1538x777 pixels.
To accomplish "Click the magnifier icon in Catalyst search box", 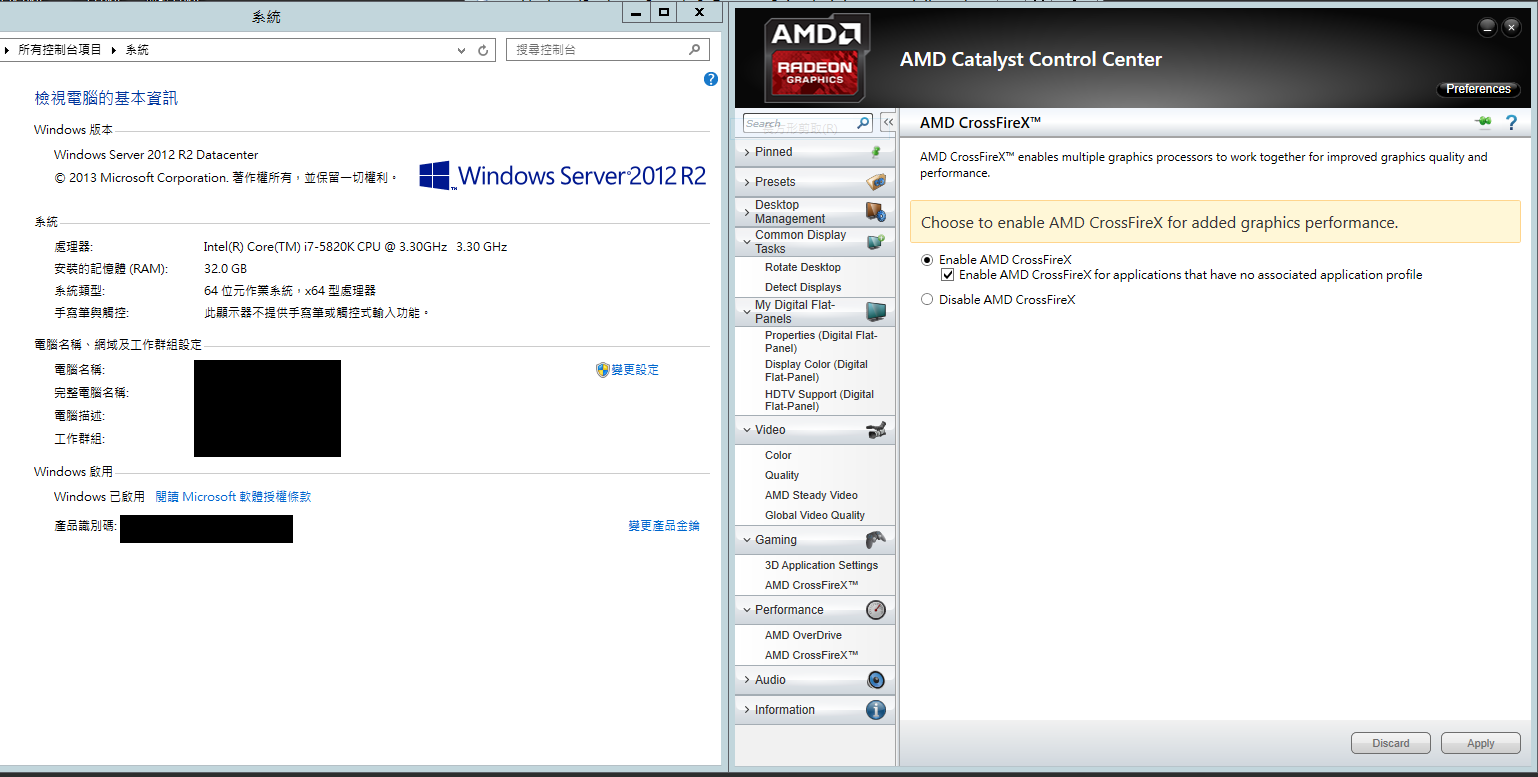I will 863,123.
